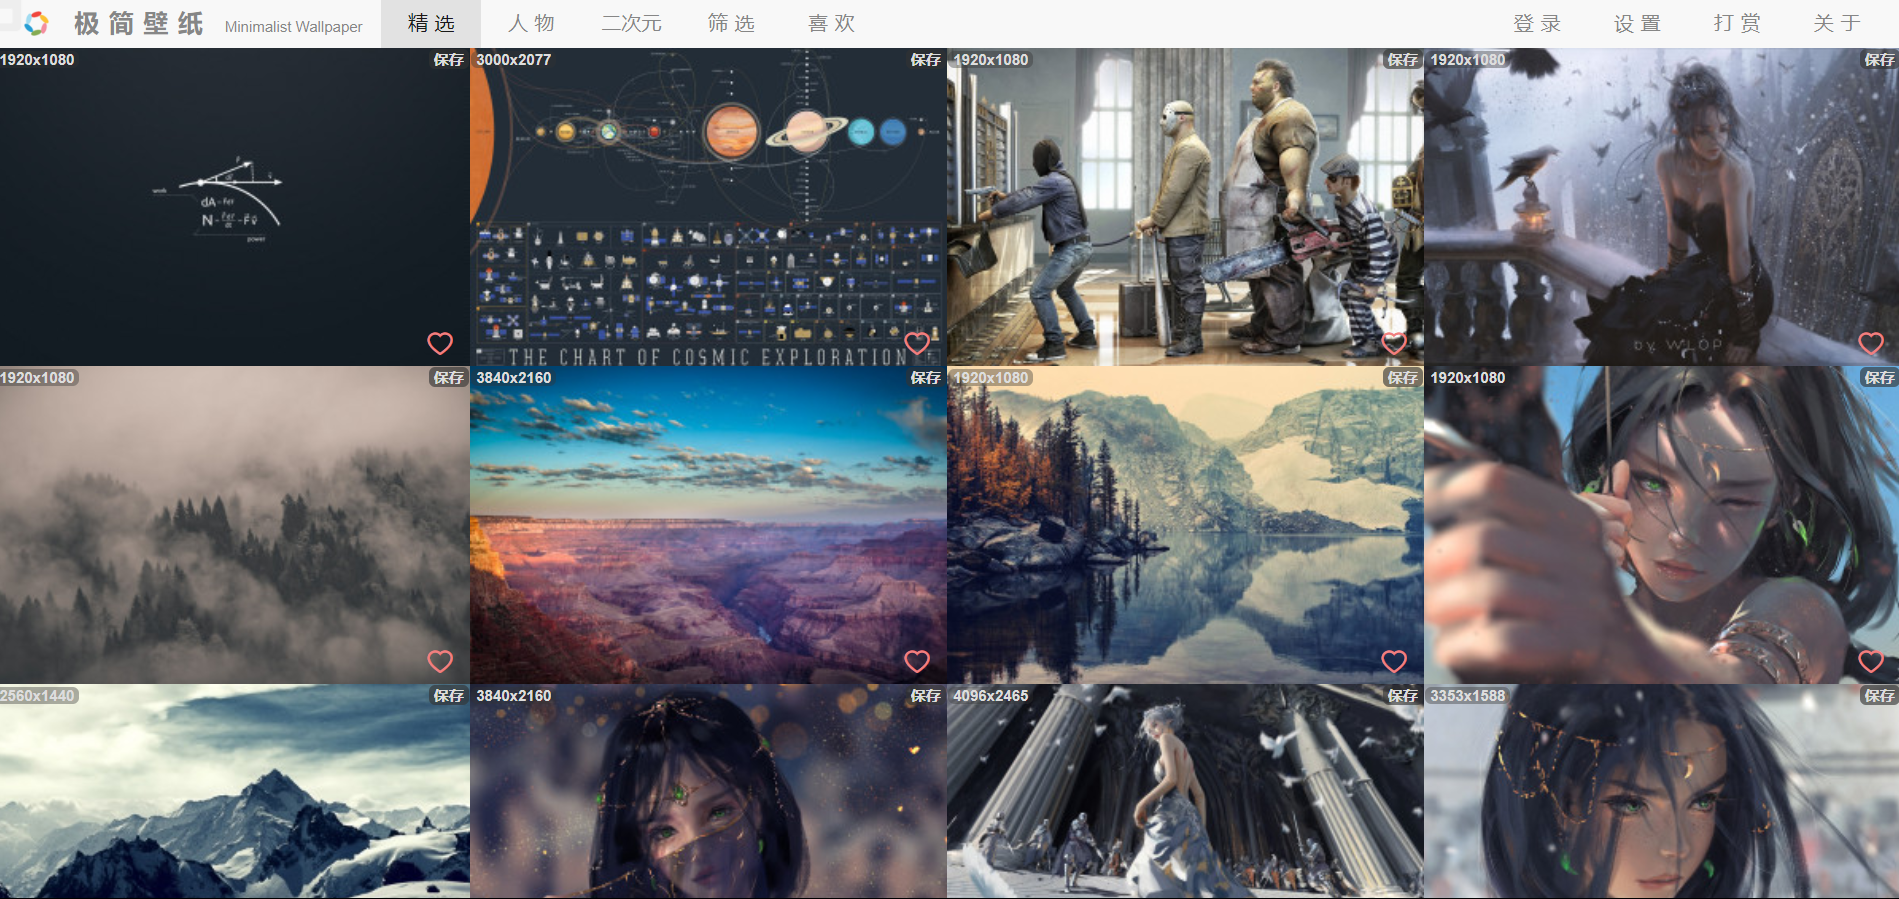Open the archer girl wallpaper
Screen dimensions: 1899x899
1662,525
